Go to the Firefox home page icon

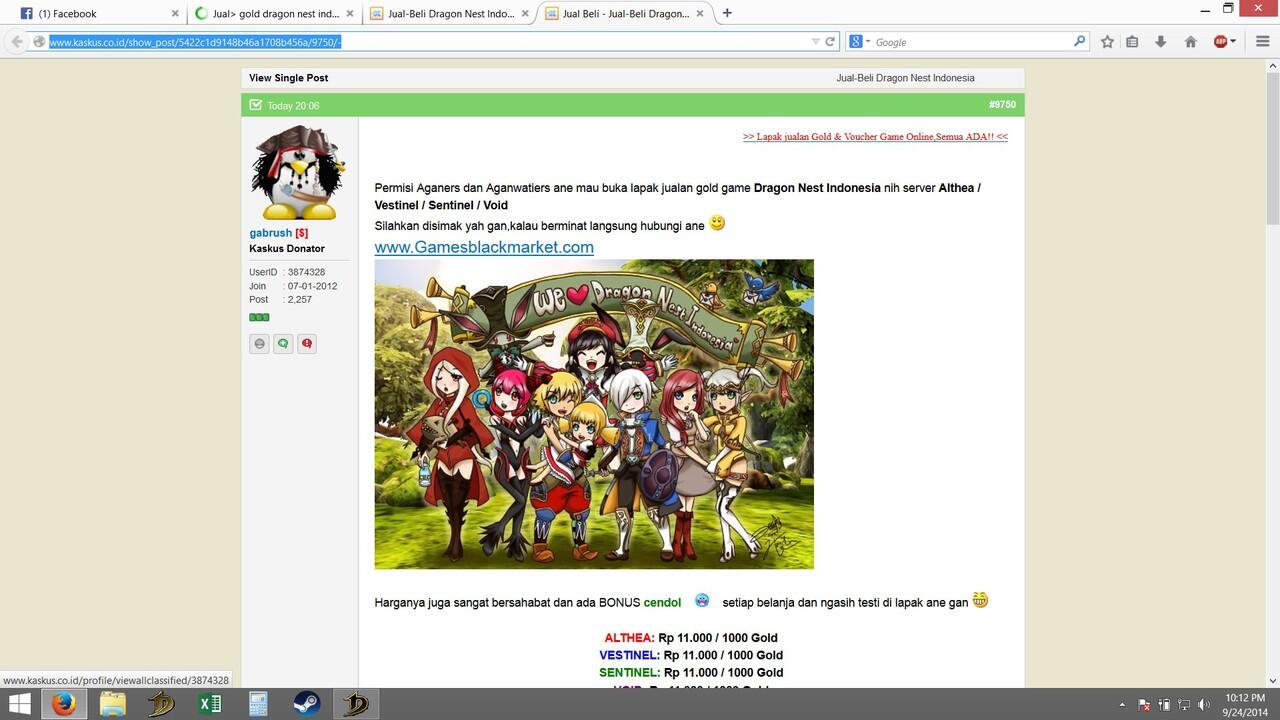(x=1190, y=42)
